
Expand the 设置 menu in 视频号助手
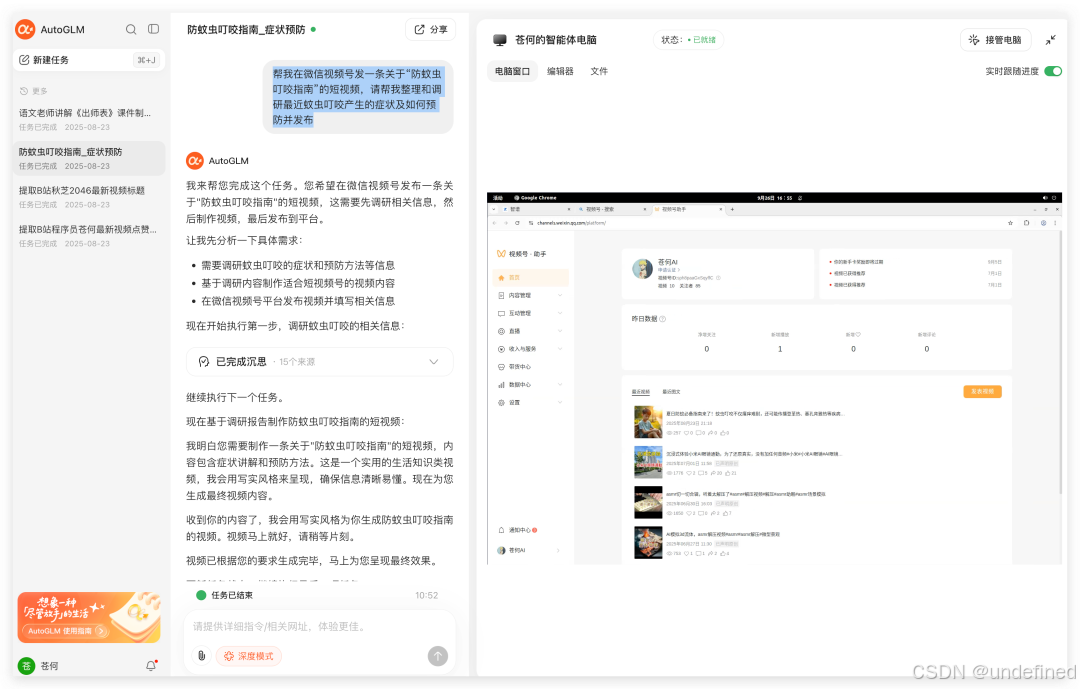tap(560, 402)
